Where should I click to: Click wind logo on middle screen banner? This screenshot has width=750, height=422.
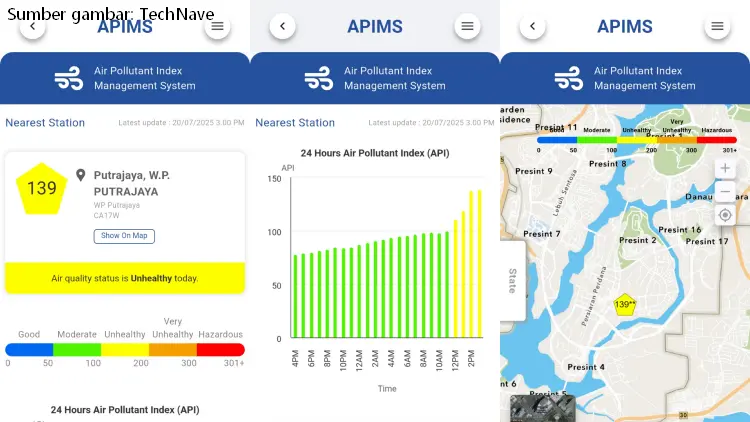tap(319, 78)
